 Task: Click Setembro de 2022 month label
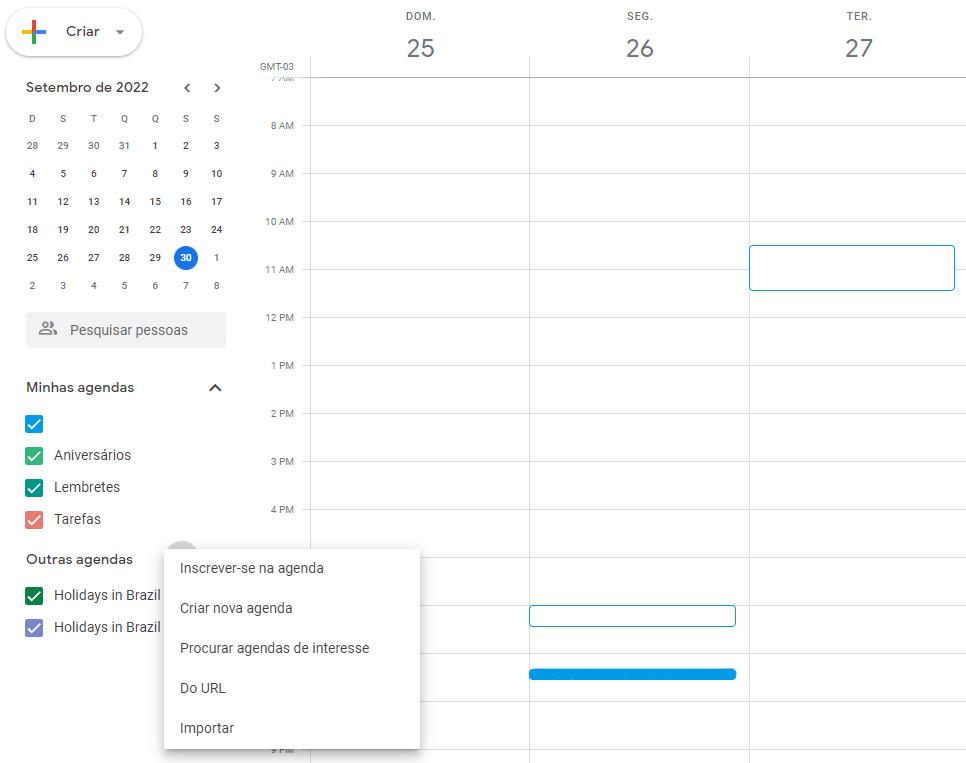(x=87, y=88)
